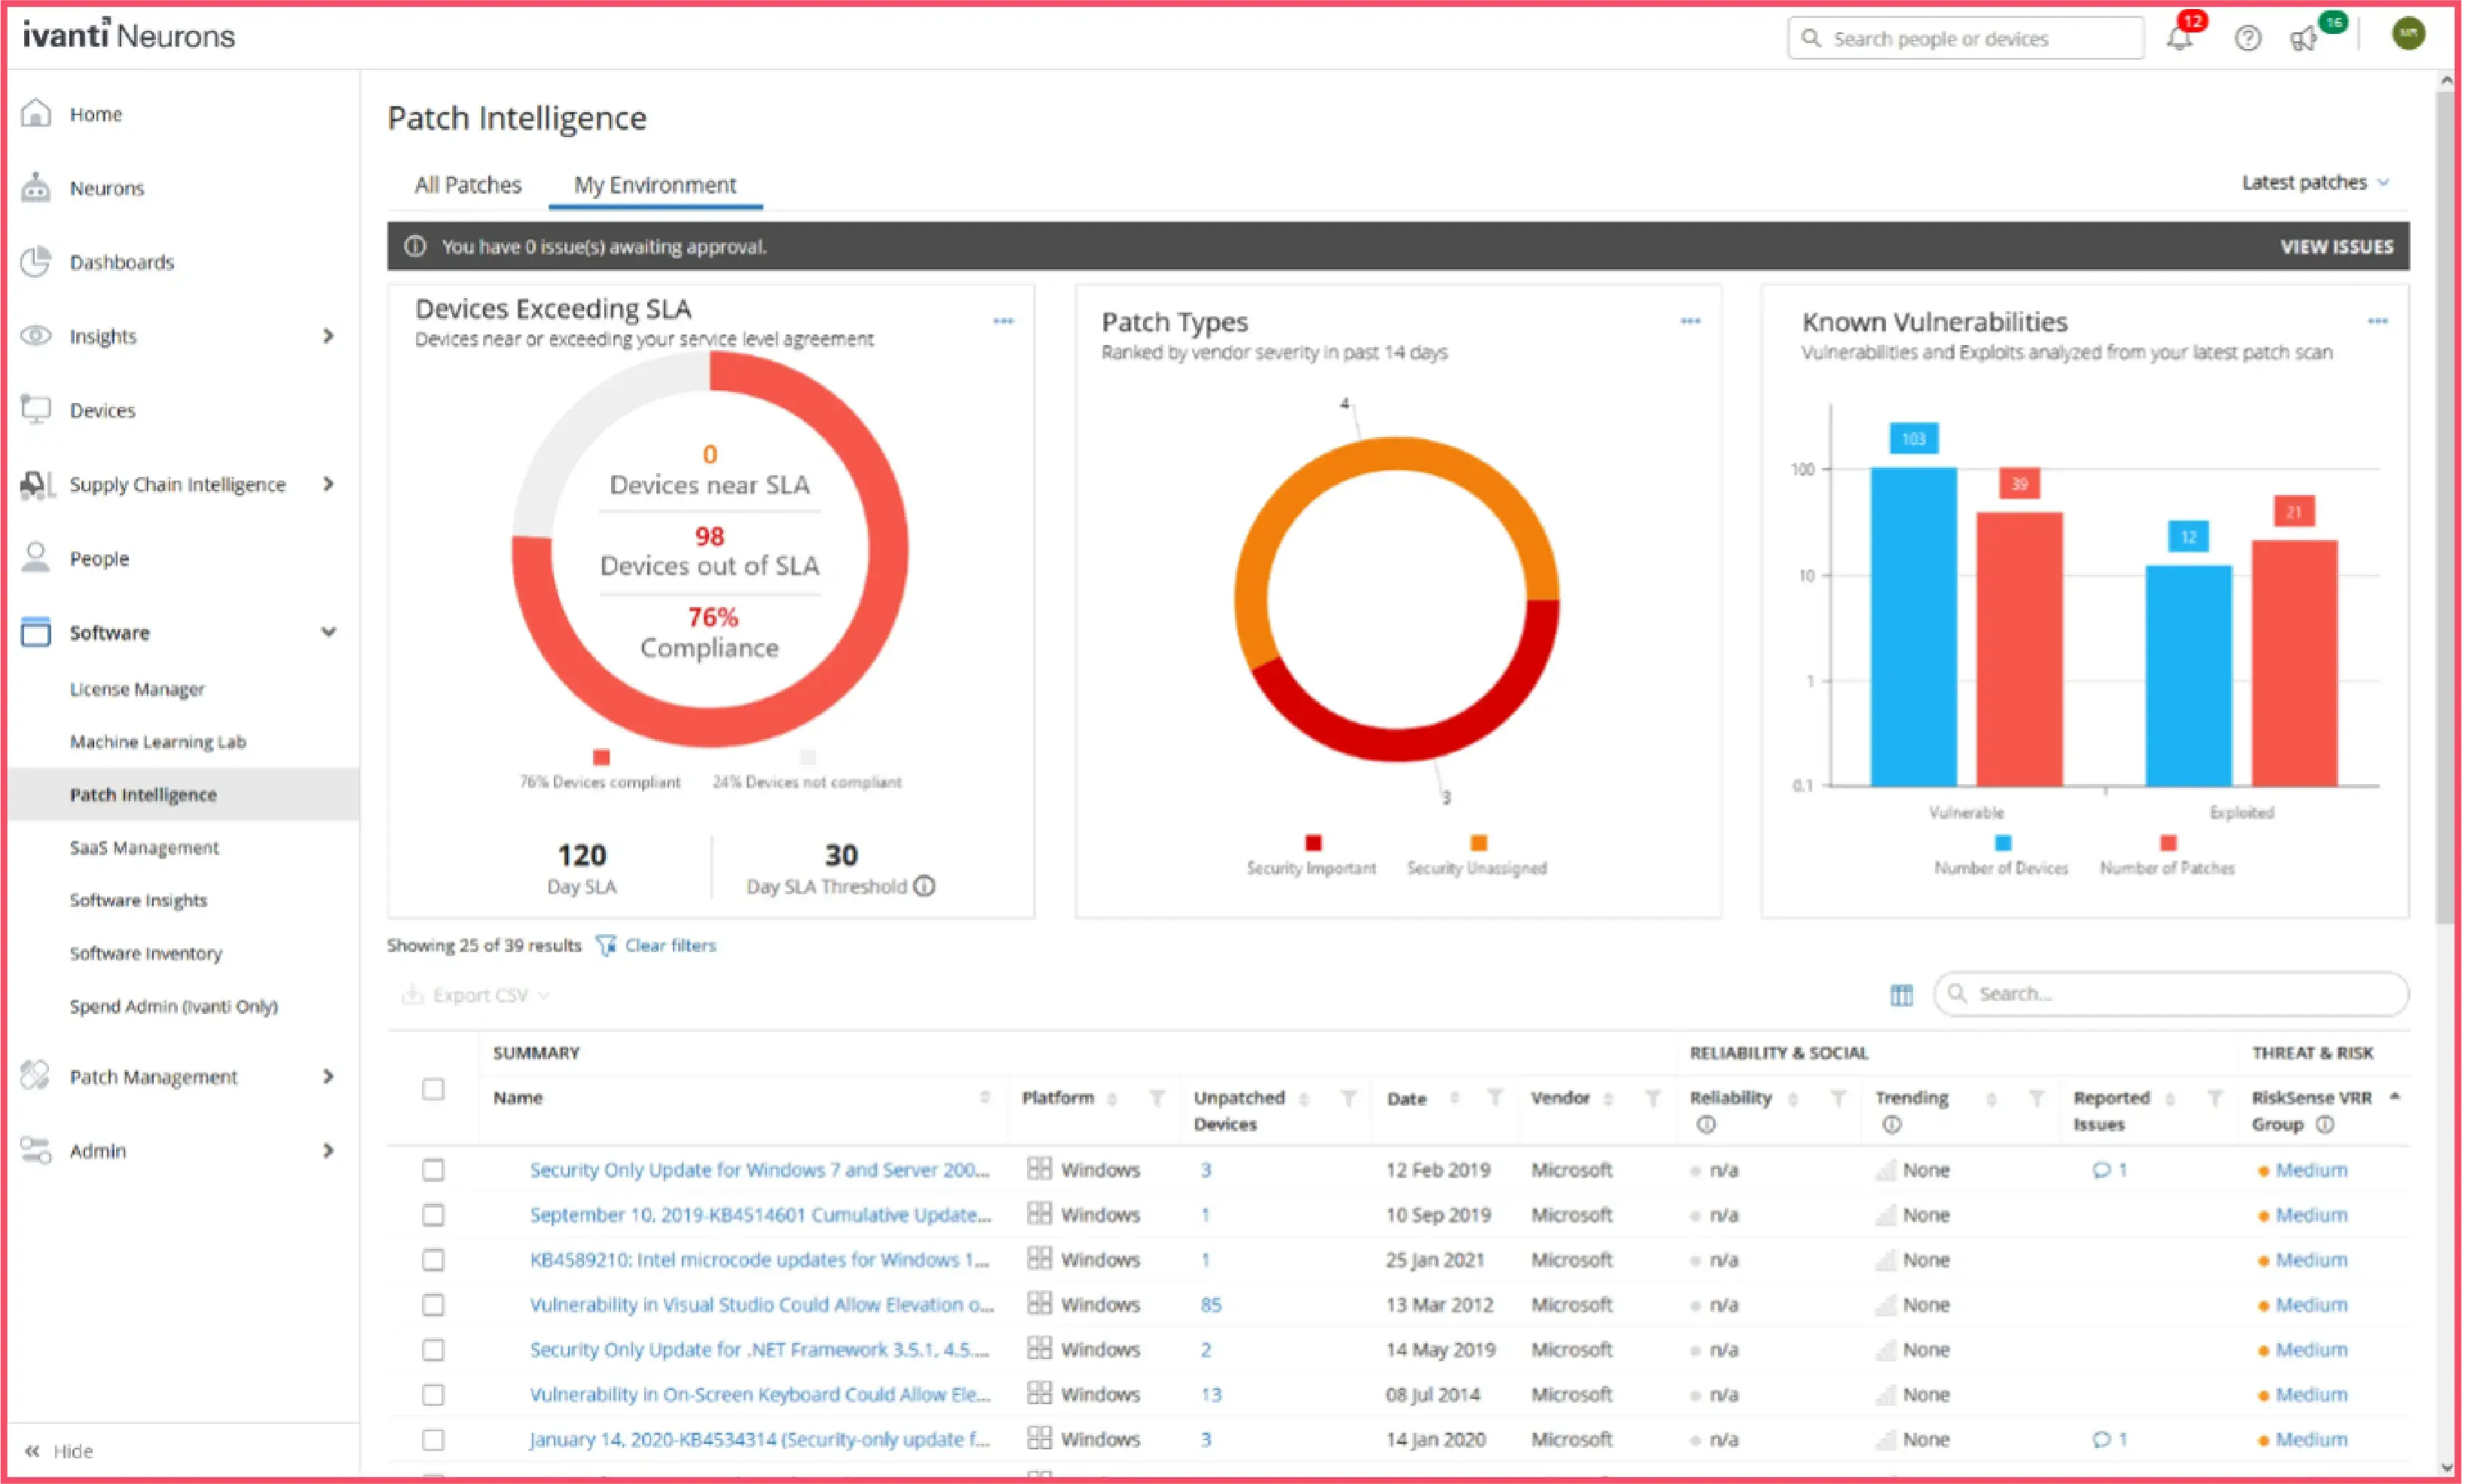2467x1484 pixels.
Task: Click the Reliability info icon
Action: tap(1706, 1125)
